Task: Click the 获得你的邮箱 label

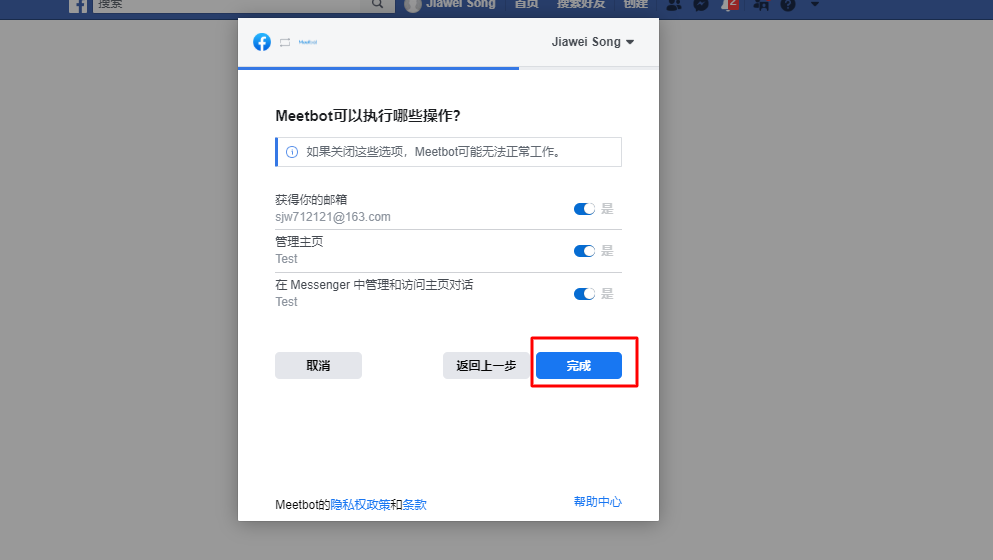Action: (311, 200)
